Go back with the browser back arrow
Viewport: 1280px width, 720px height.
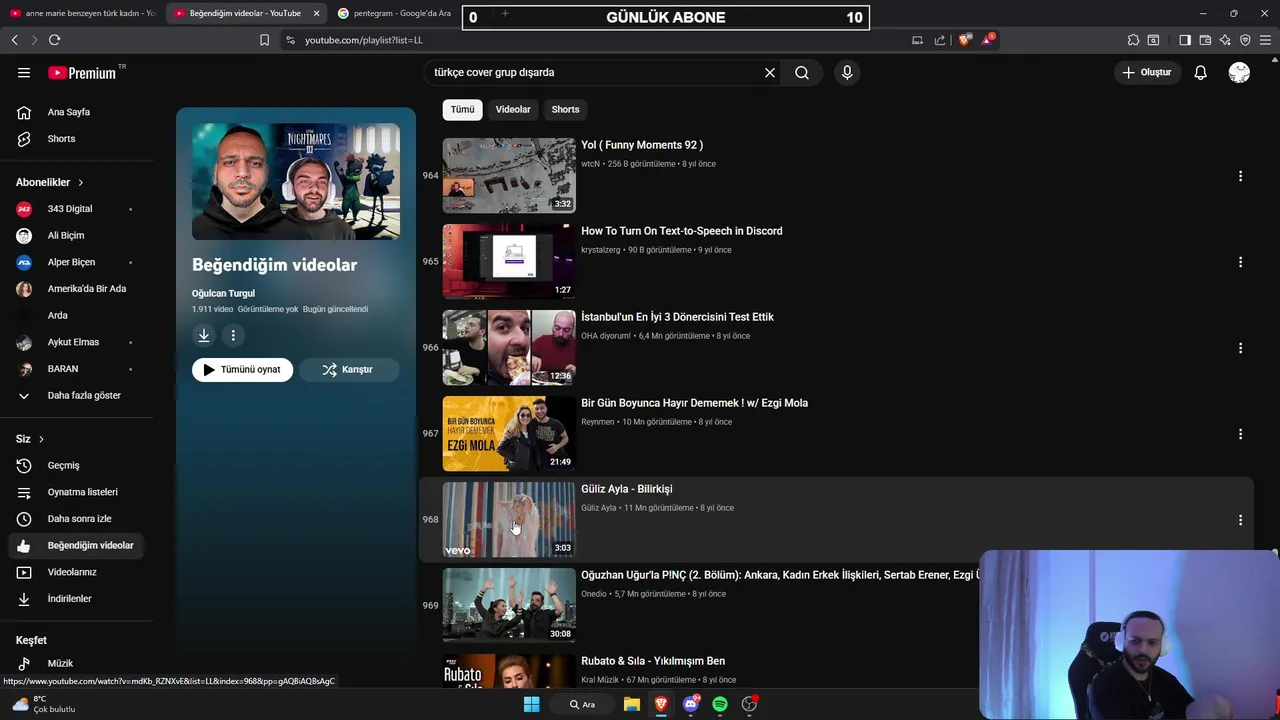[x=14, y=40]
